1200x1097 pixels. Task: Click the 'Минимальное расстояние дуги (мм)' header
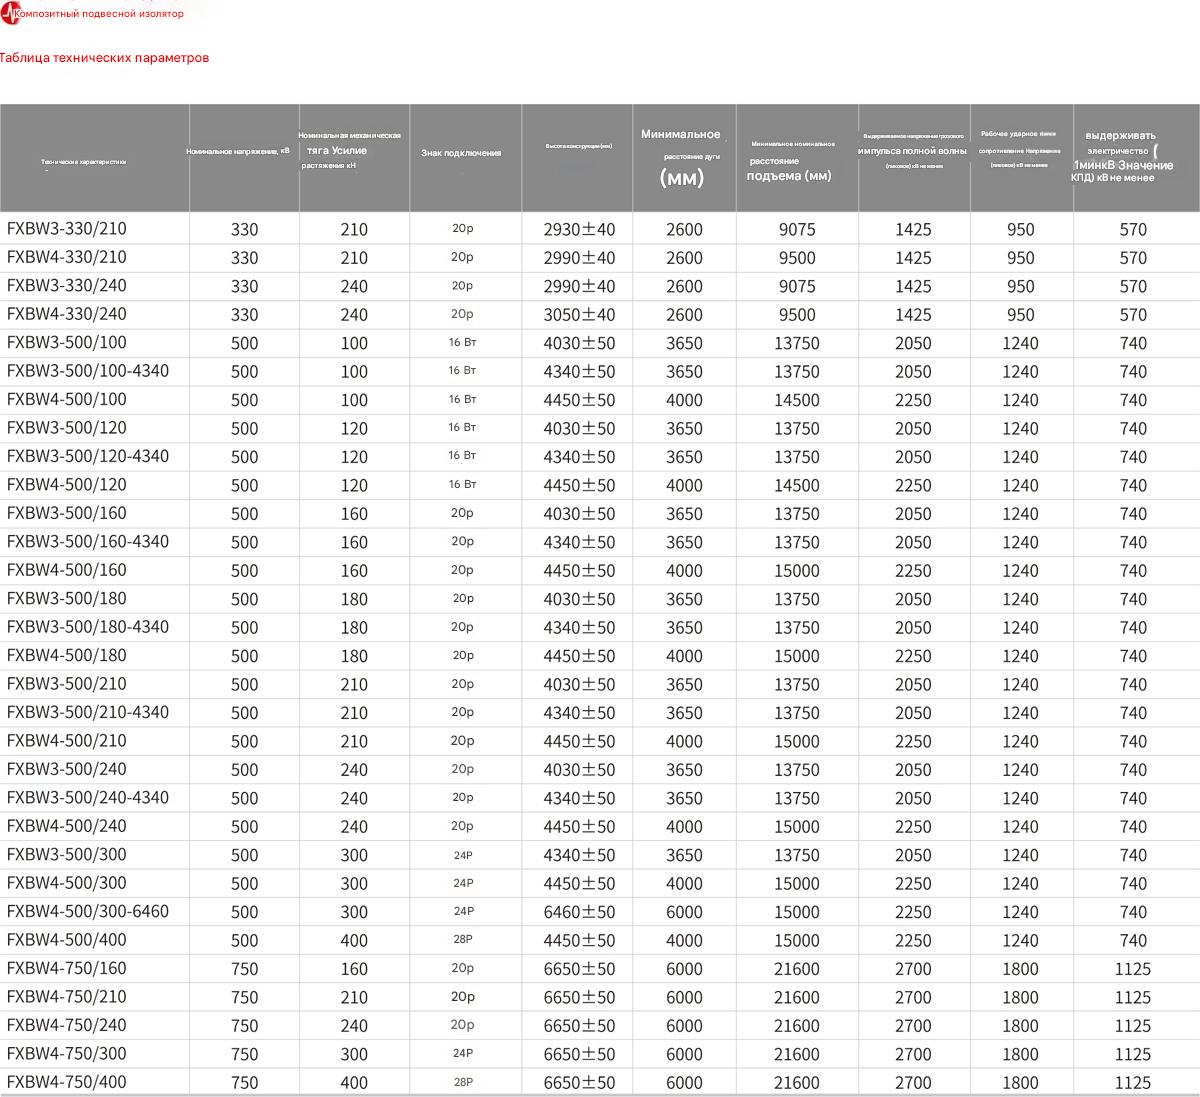click(x=684, y=157)
